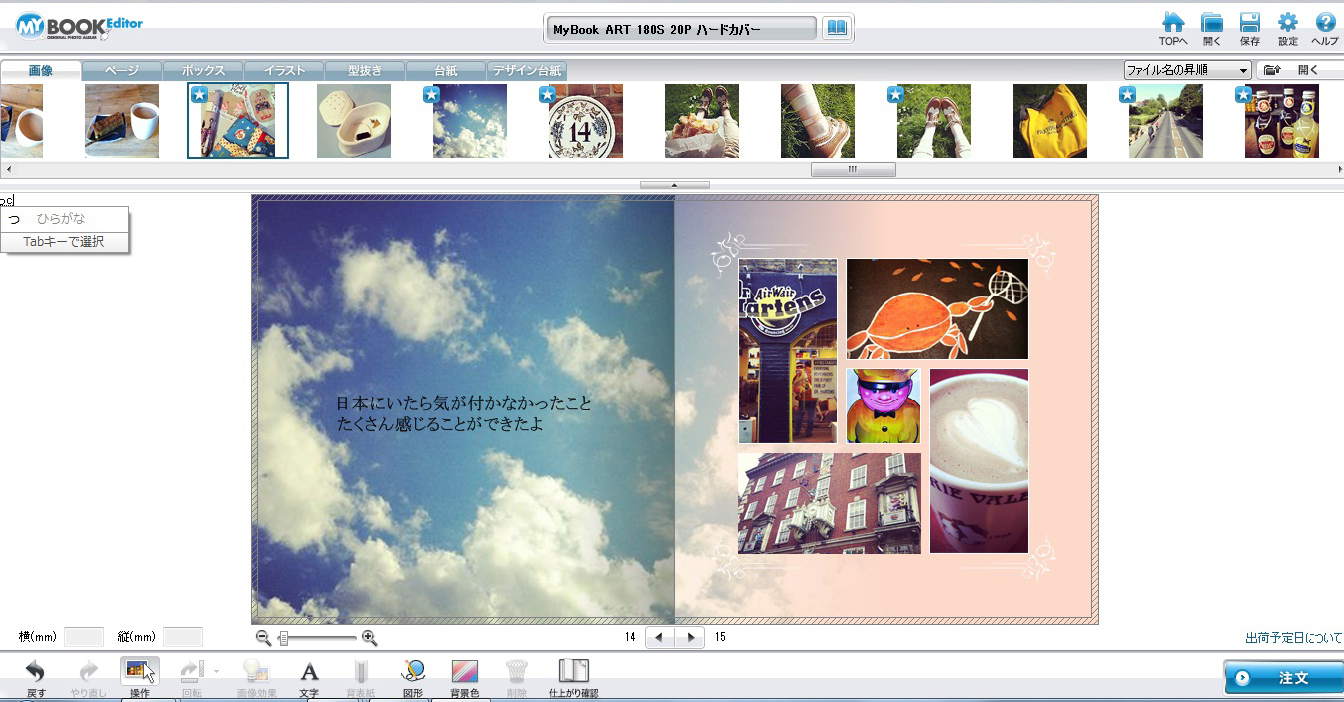Click the 保存 save icon

pos(1249,25)
